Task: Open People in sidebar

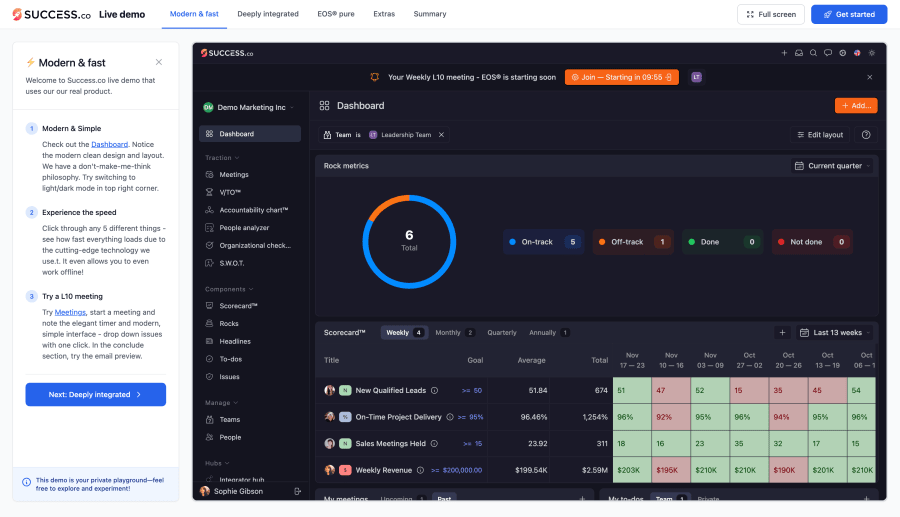Action: 250,437
